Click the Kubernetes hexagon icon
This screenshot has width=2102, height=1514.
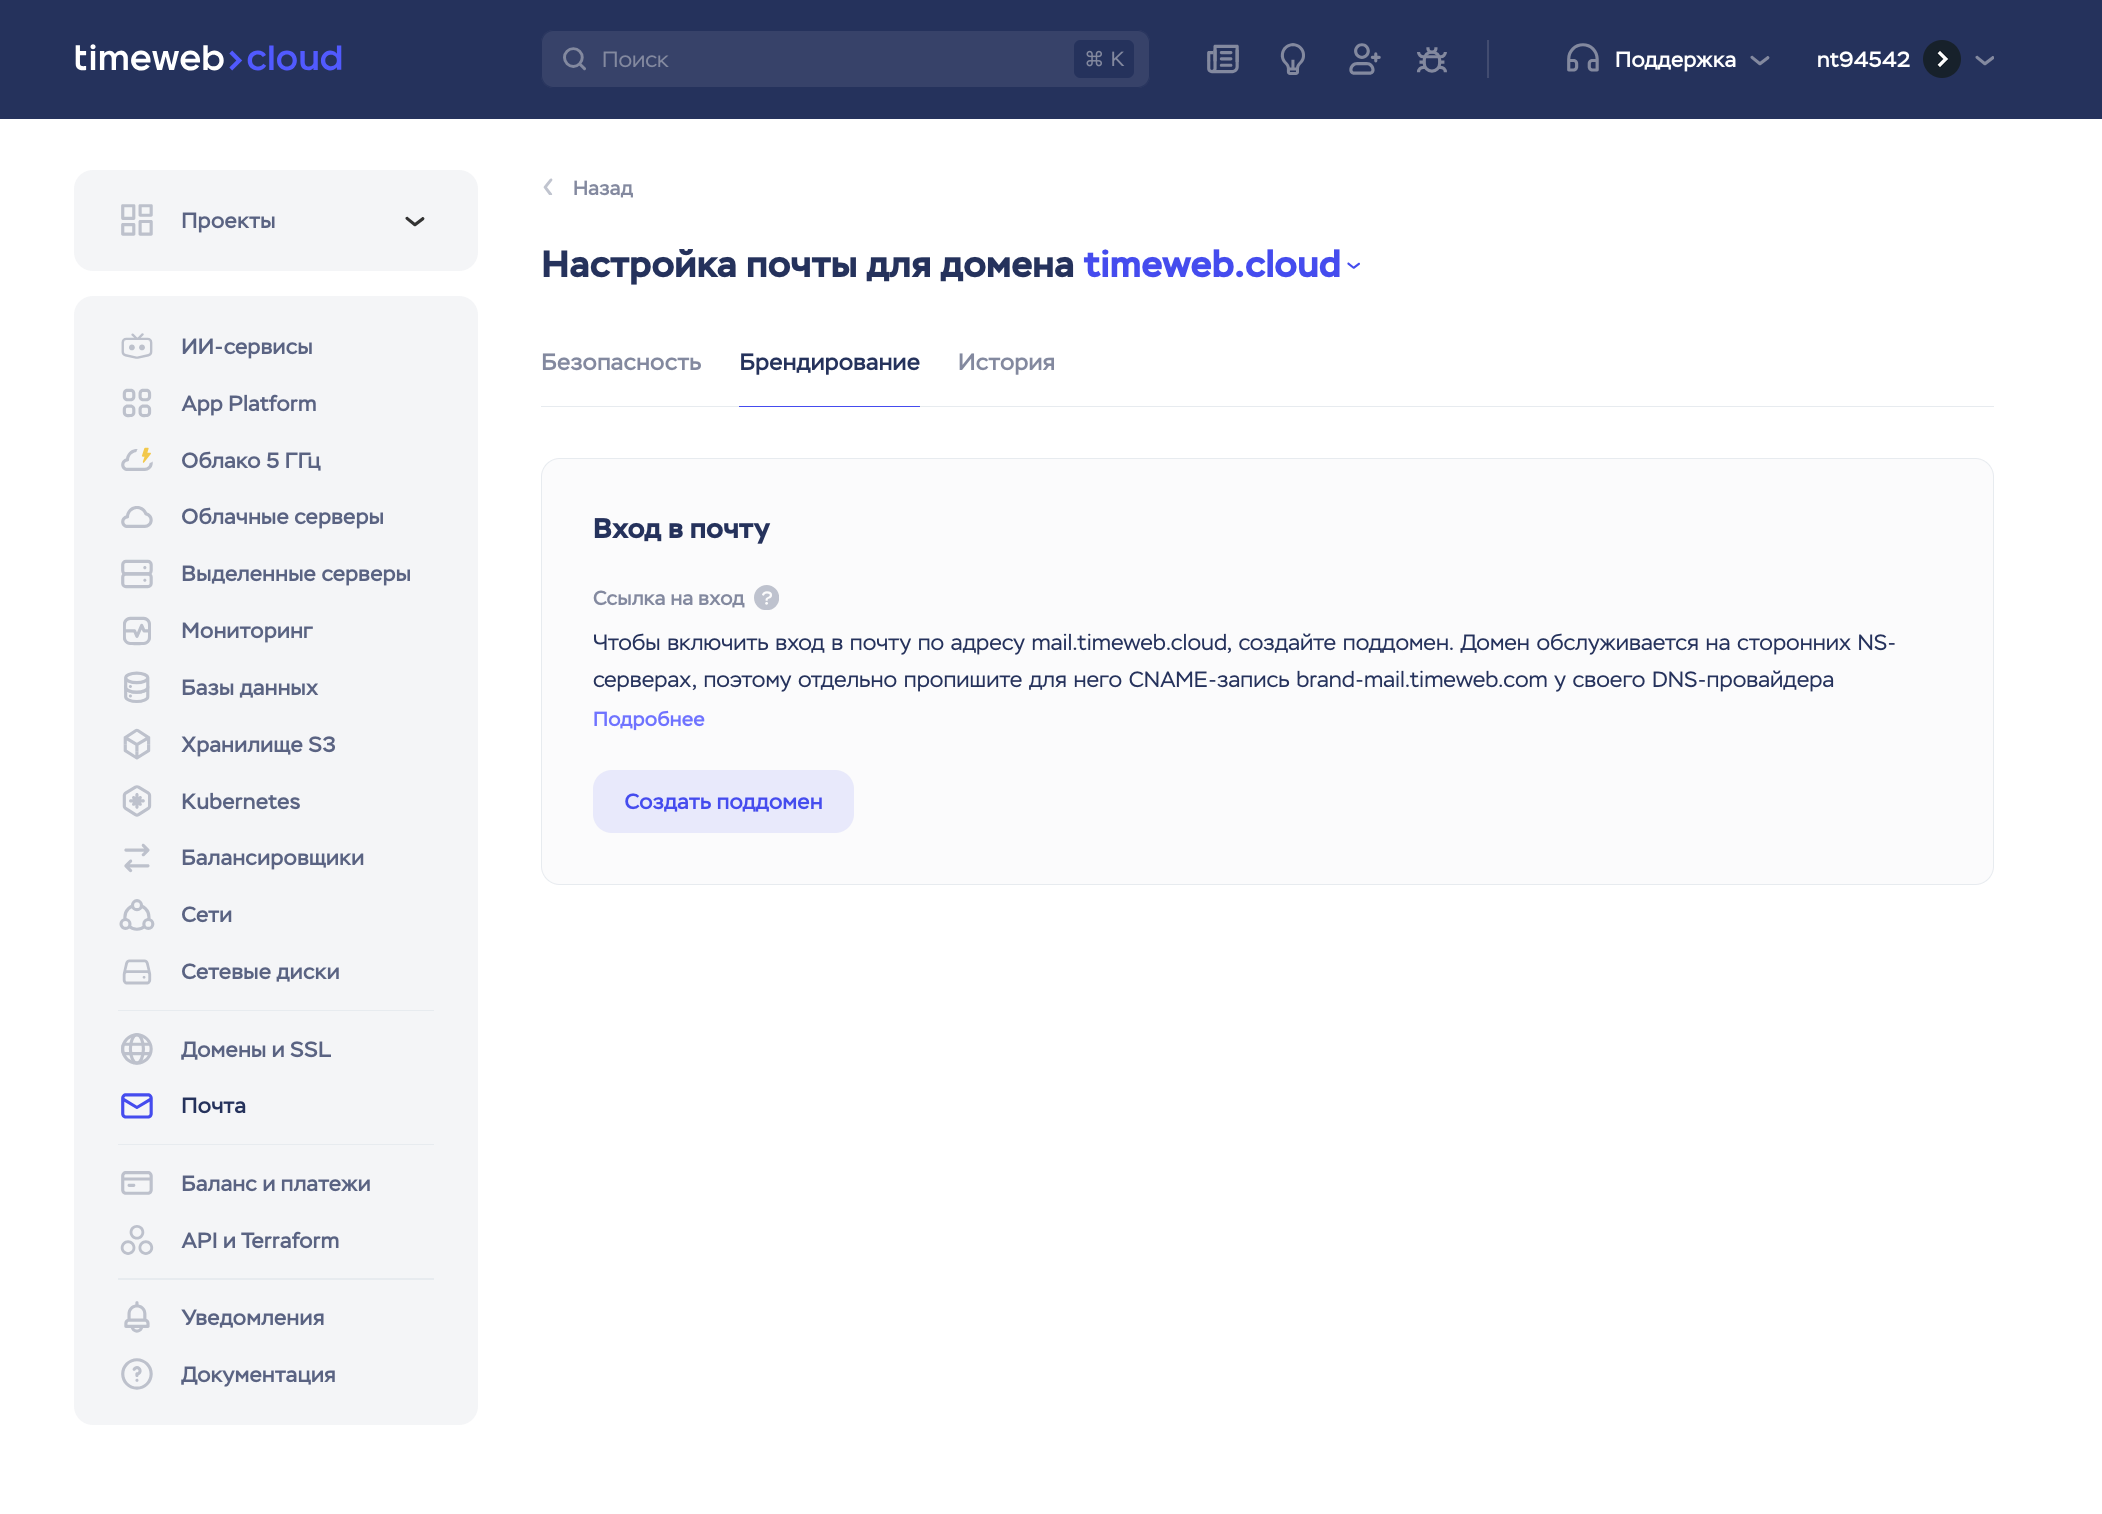(x=137, y=801)
